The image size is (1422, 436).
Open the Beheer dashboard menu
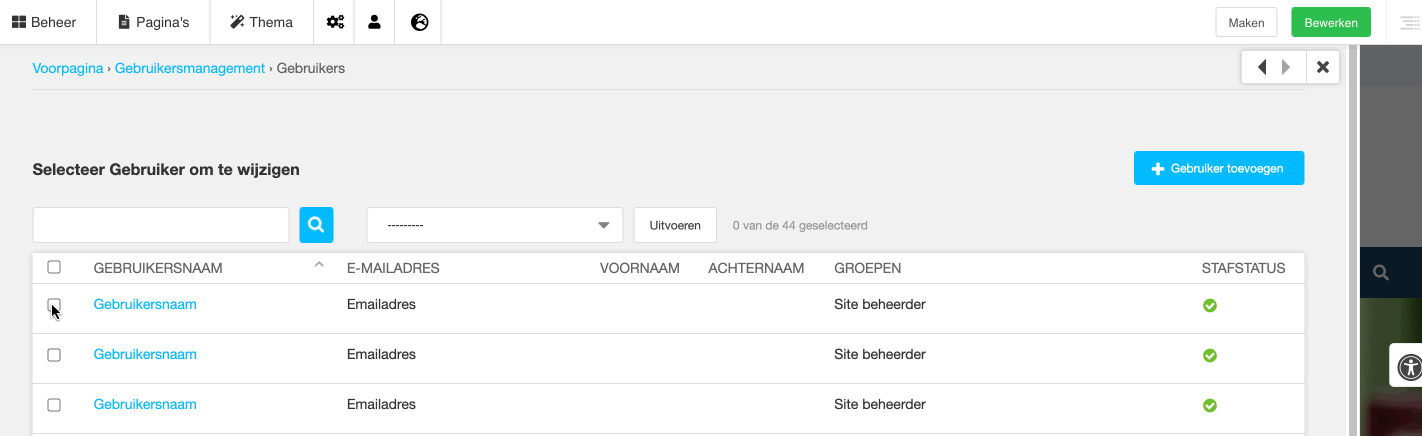click(x=44, y=22)
